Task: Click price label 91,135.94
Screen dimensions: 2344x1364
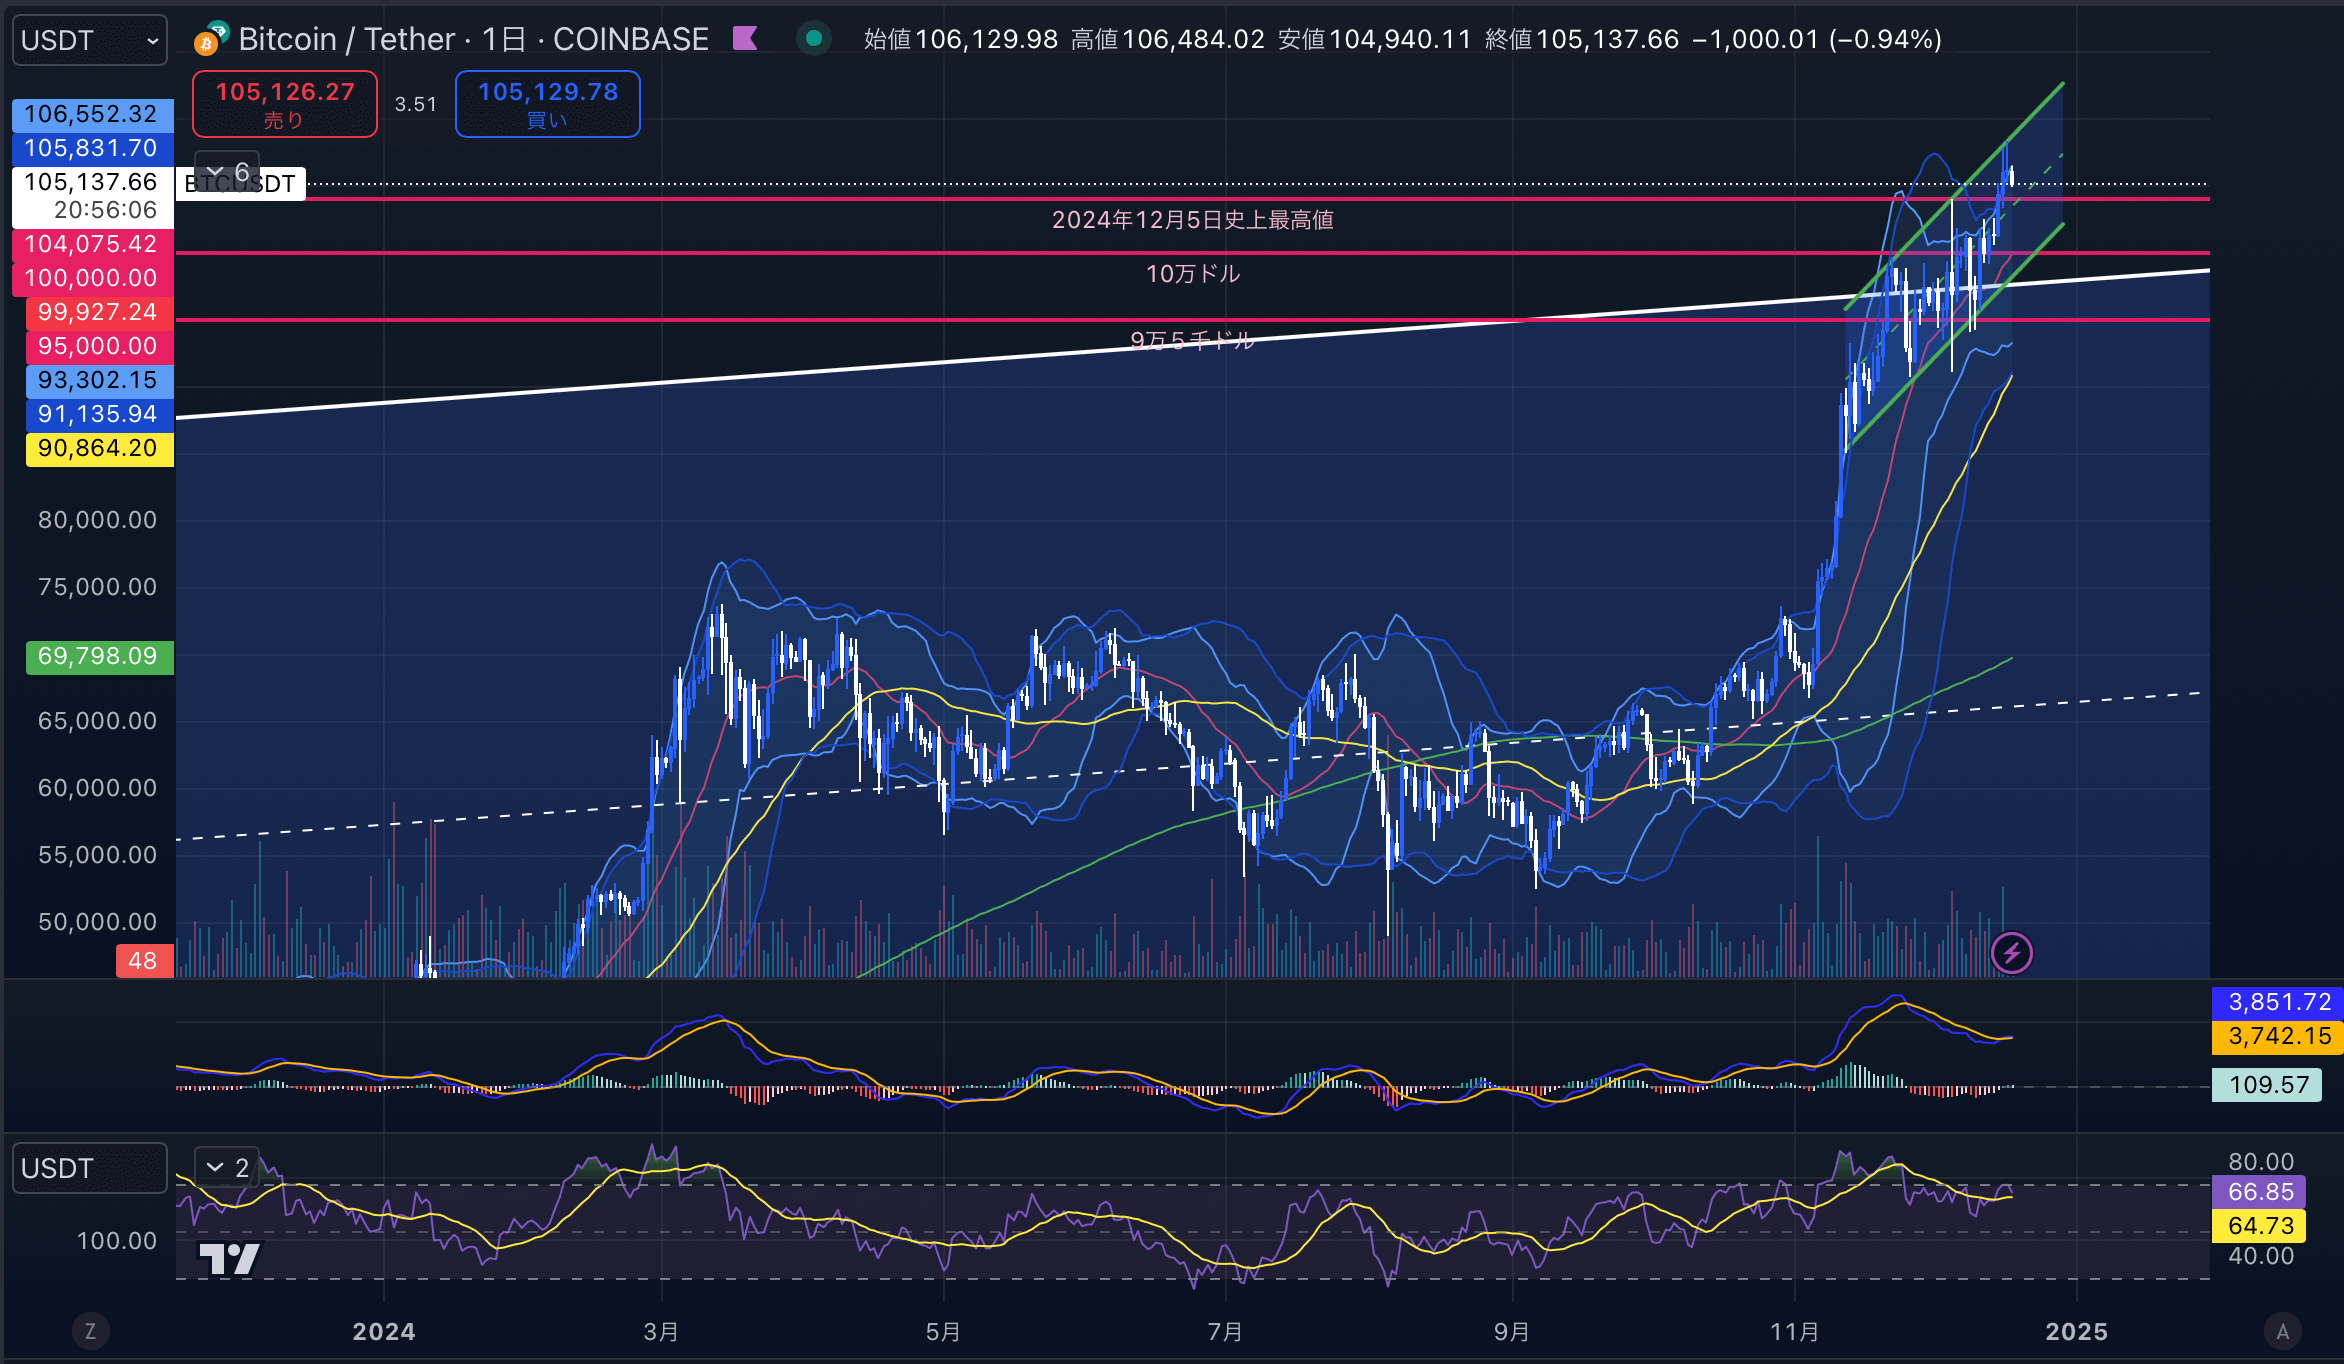Action: click(x=99, y=414)
